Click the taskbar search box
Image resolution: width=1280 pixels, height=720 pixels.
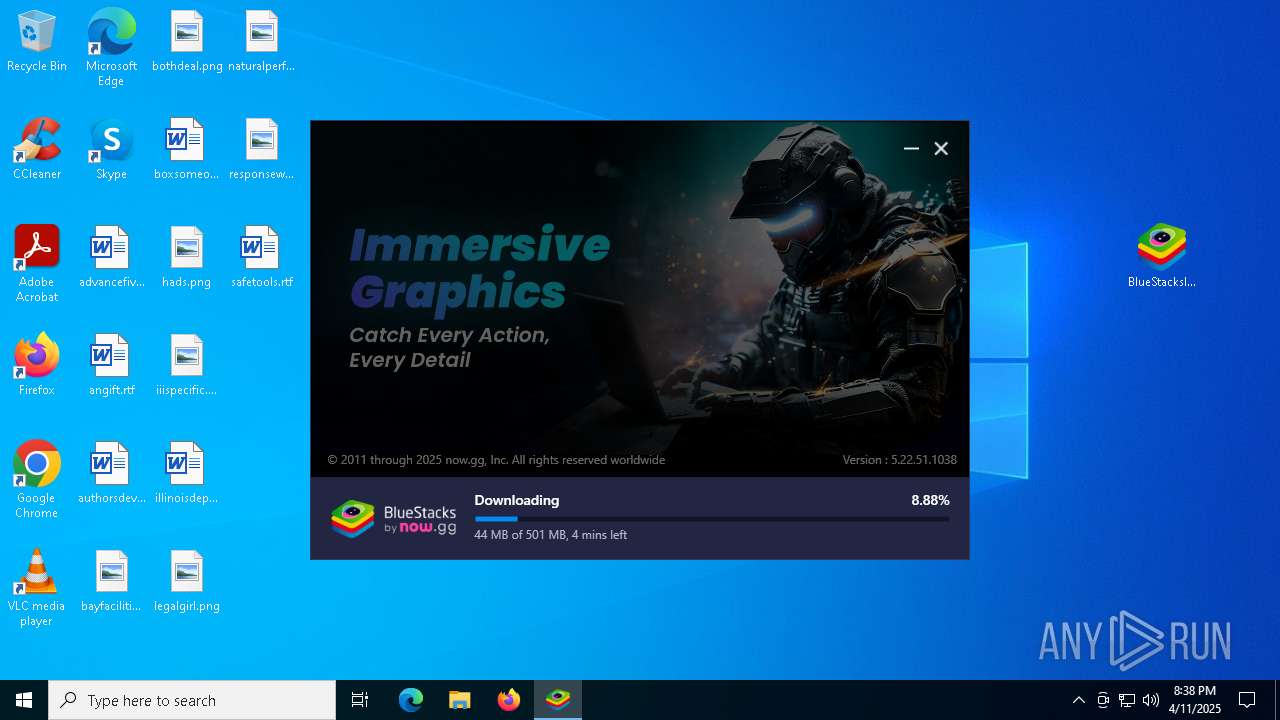click(x=192, y=700)
